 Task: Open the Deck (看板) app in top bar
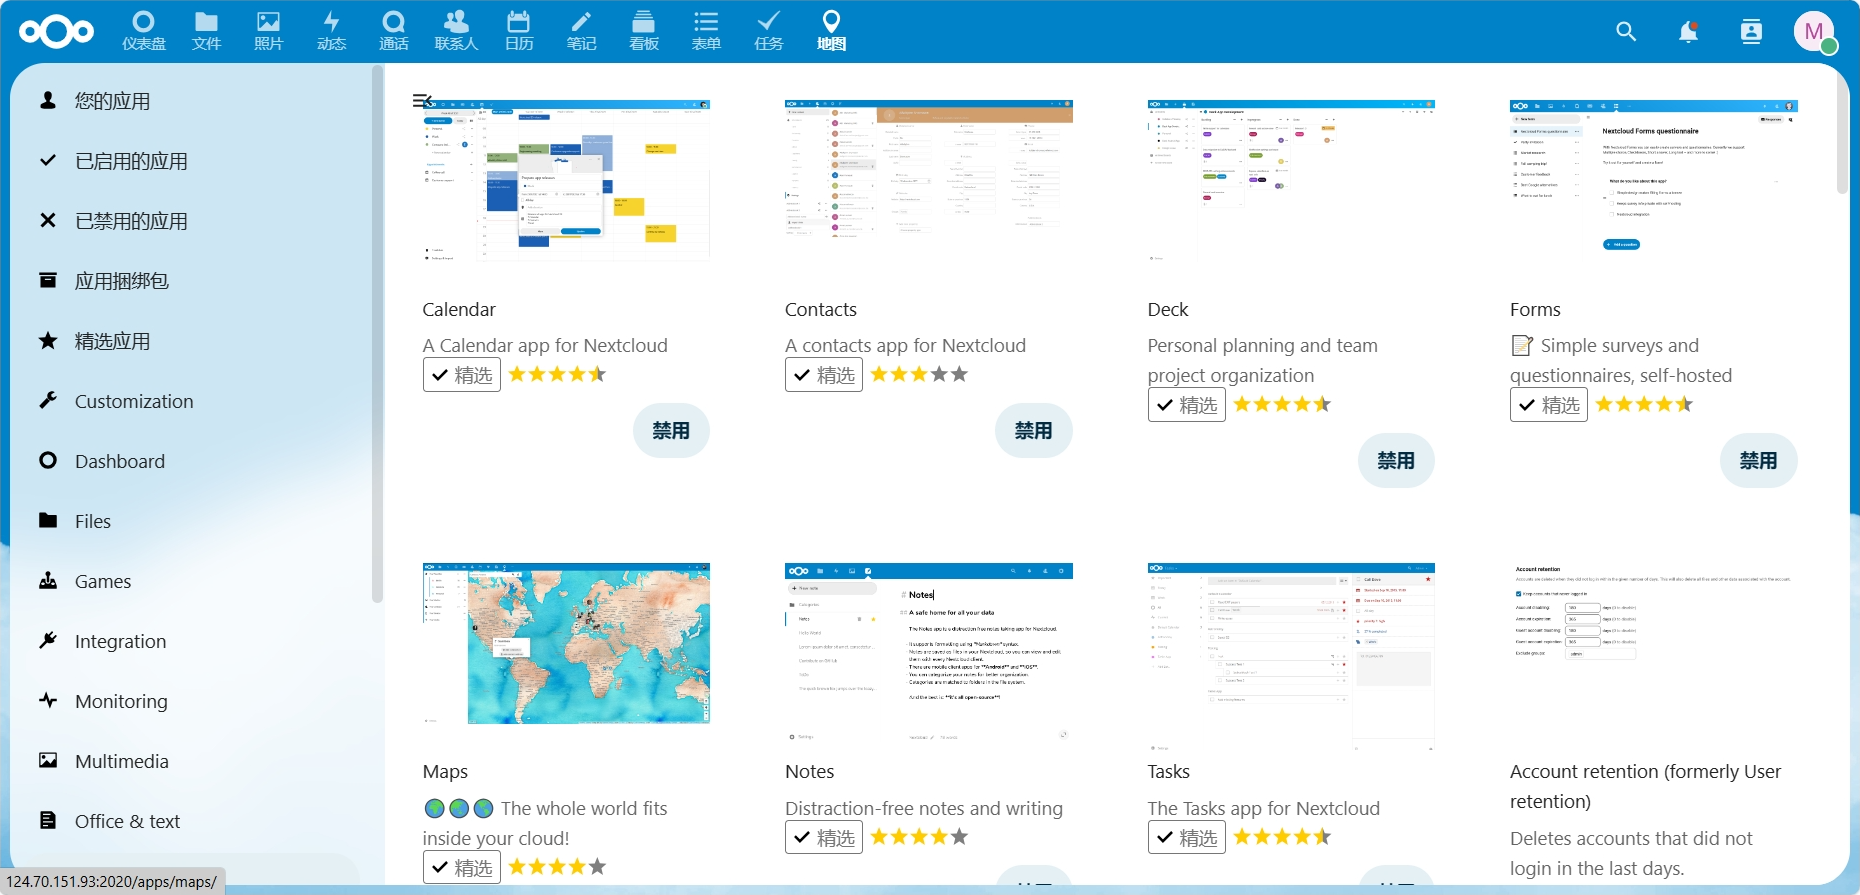point(644,31)
